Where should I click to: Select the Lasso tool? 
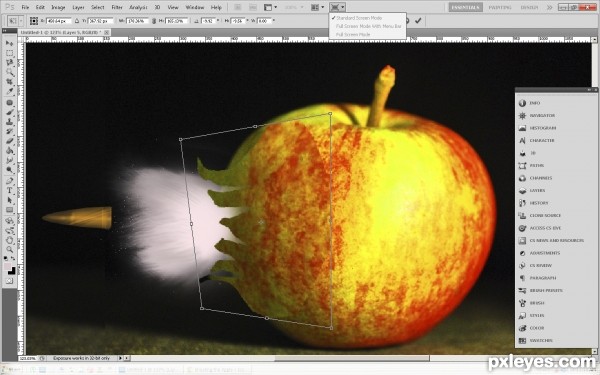(10, 62)
